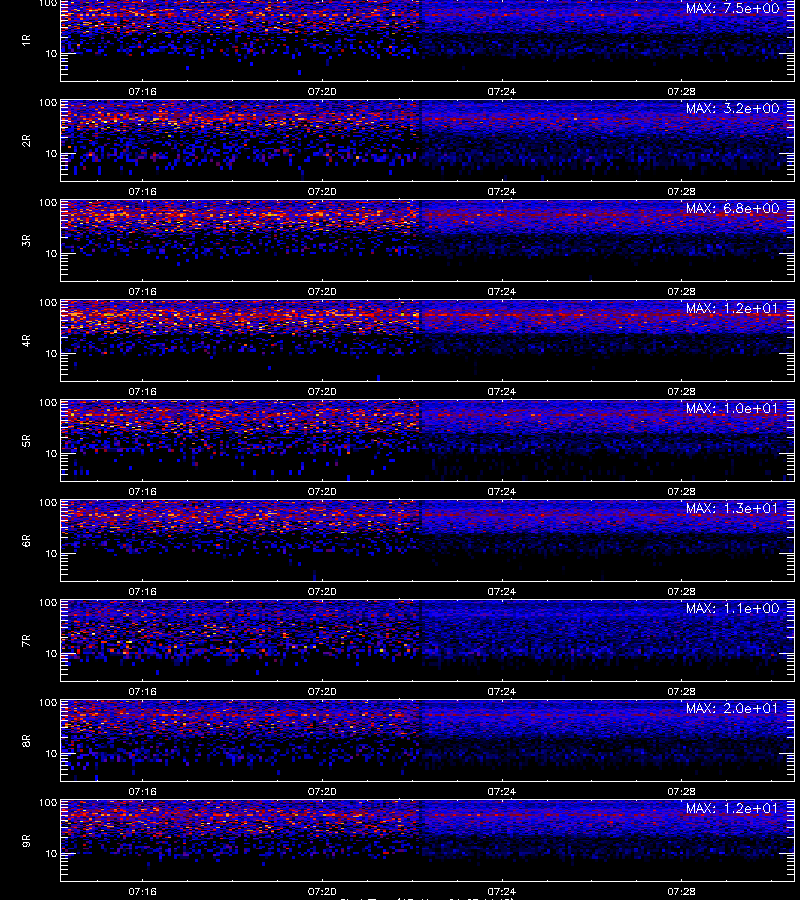Click the "100" y-axis value of panel 7R

pyautogui.click(x=48, y=603)
